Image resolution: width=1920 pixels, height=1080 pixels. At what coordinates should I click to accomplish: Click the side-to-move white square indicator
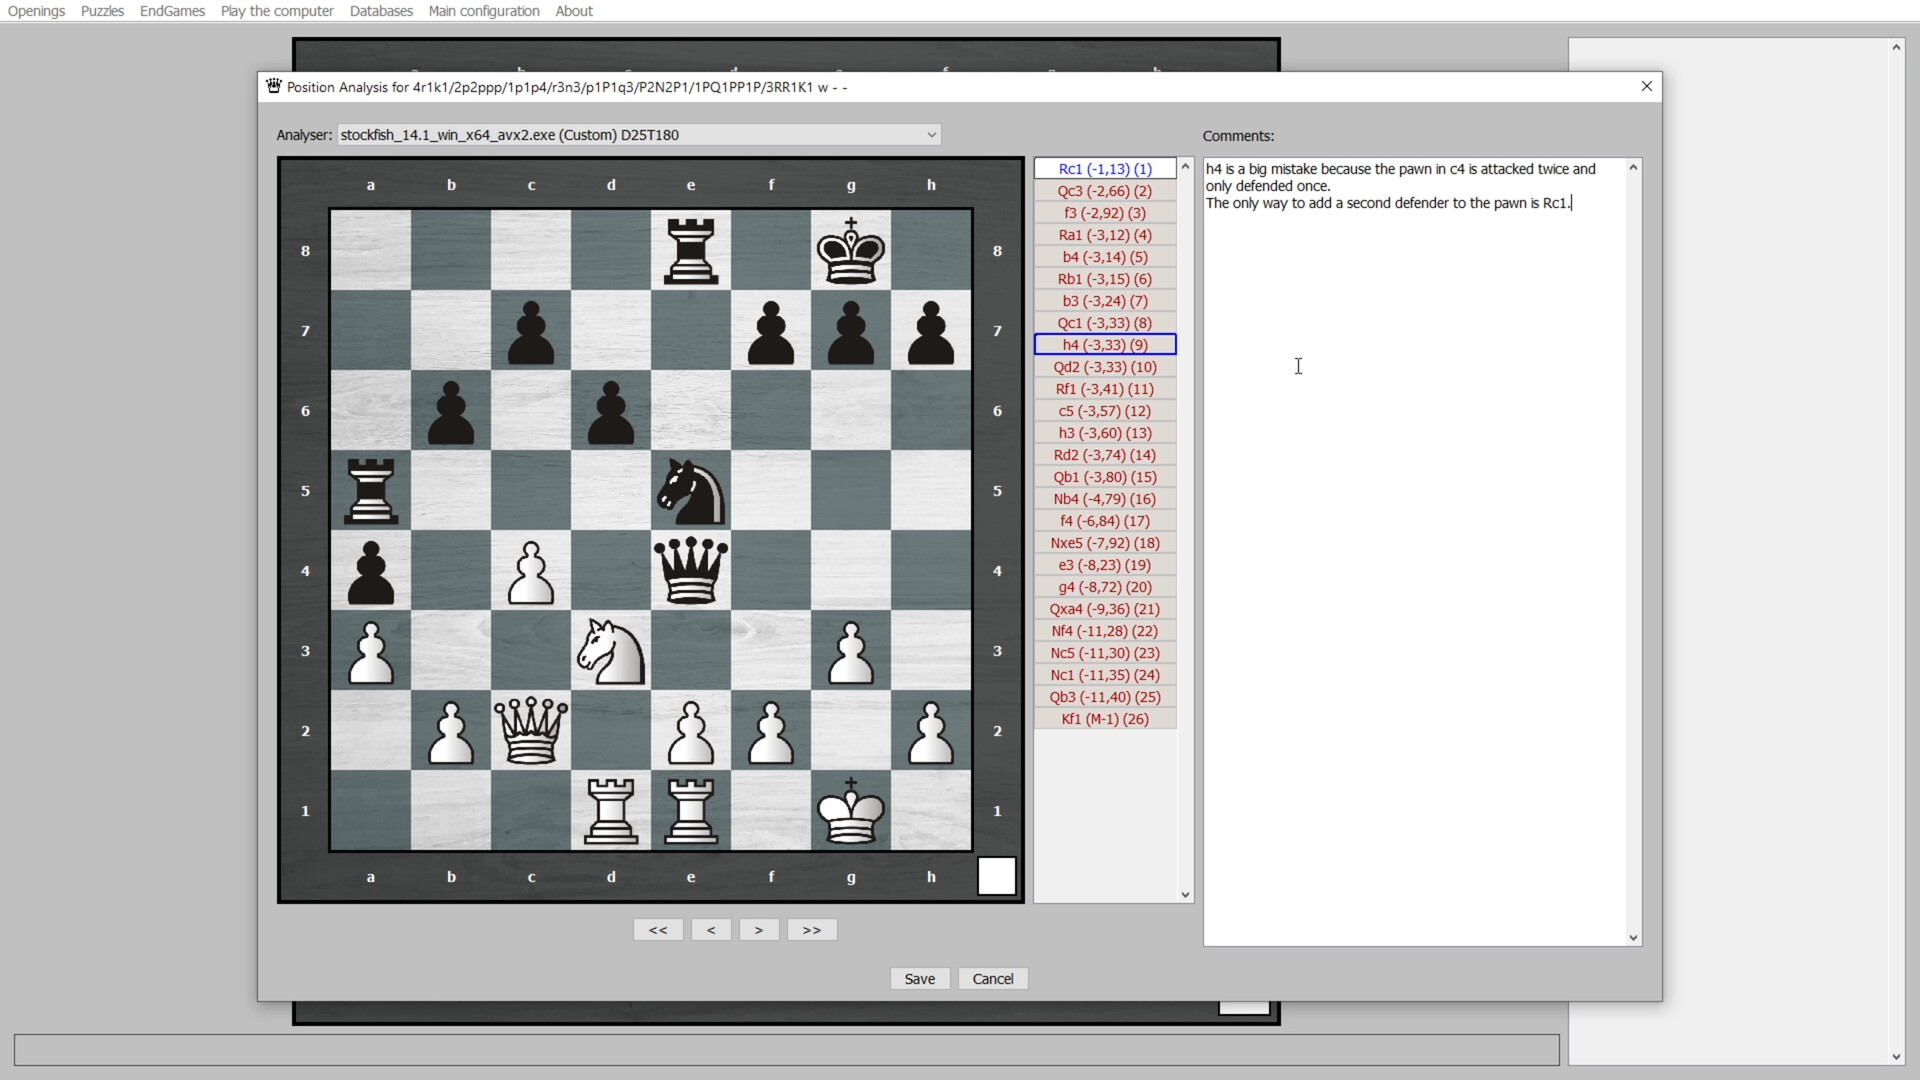tap(997, 876)
